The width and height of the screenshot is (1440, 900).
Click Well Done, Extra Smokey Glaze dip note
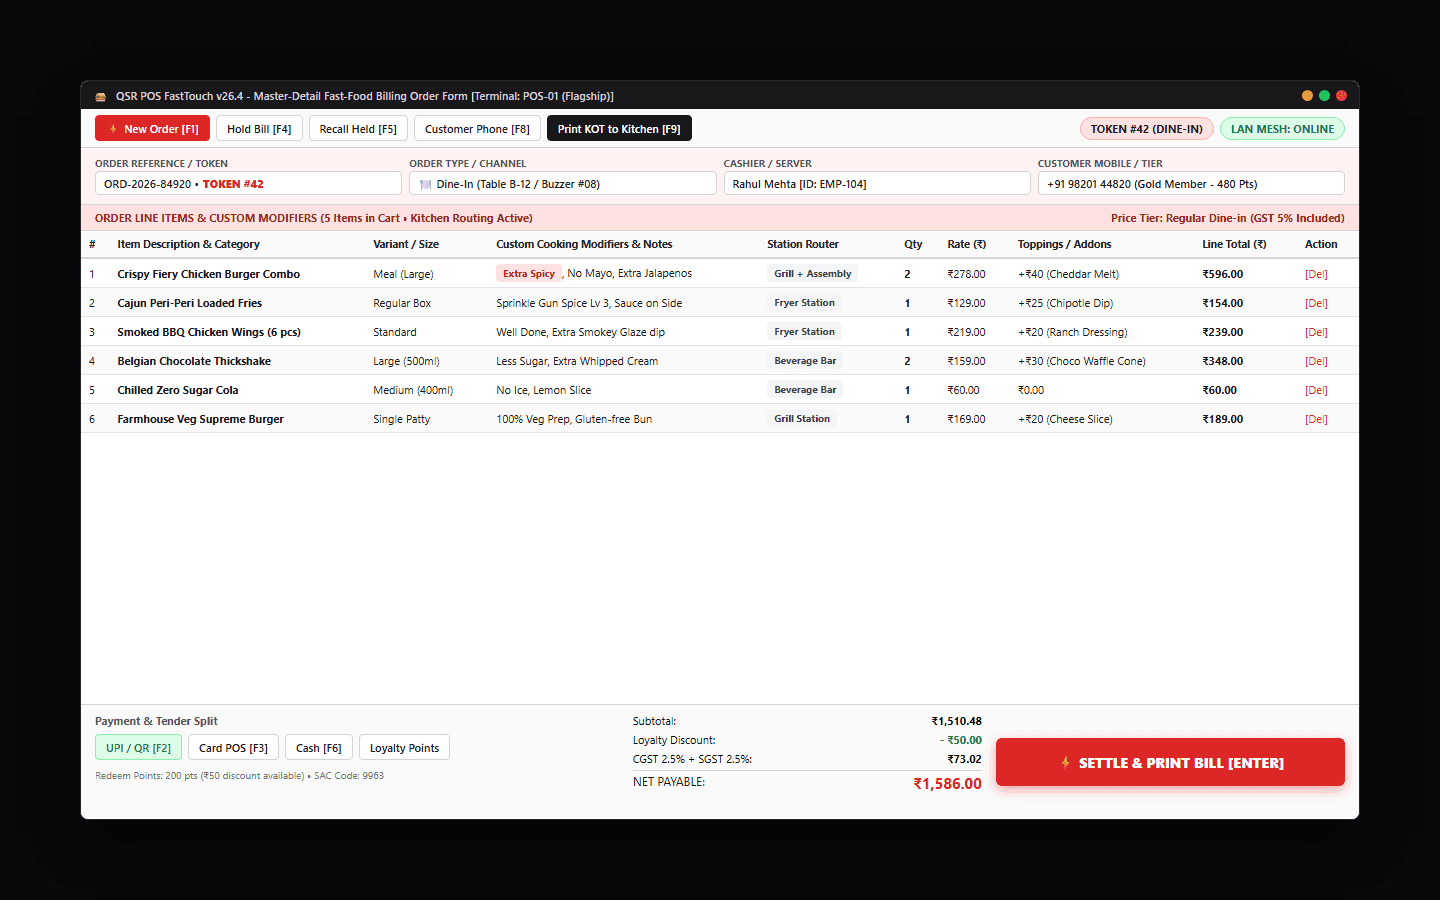[x=580, y=332]
